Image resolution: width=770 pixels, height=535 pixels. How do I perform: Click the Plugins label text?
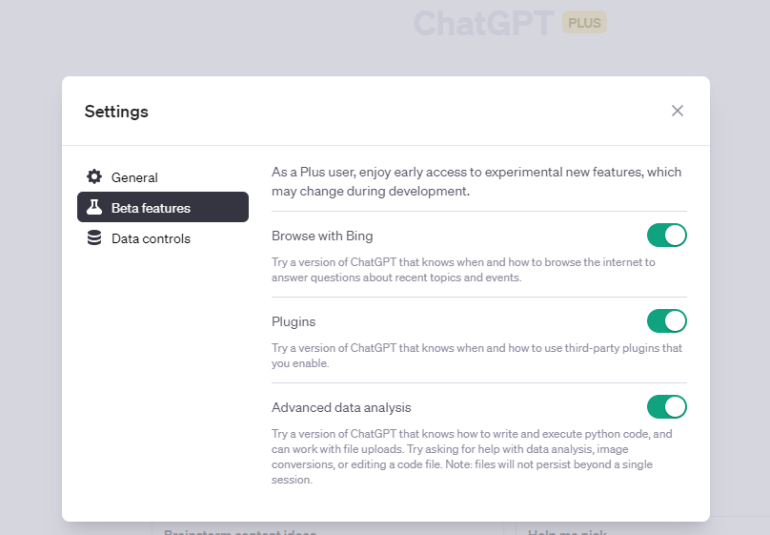click(x=294, y=321)
